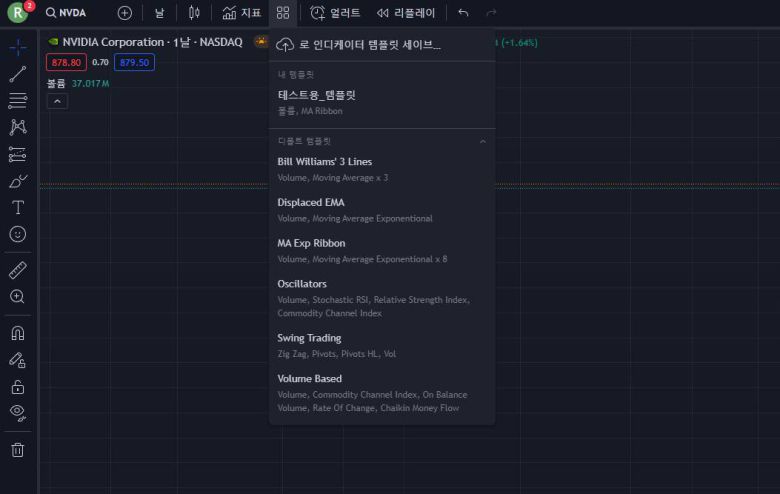Screen dimensions: 780x494
Task: Toggle stay in drawing mode
Action: click(x=18, y=360)
